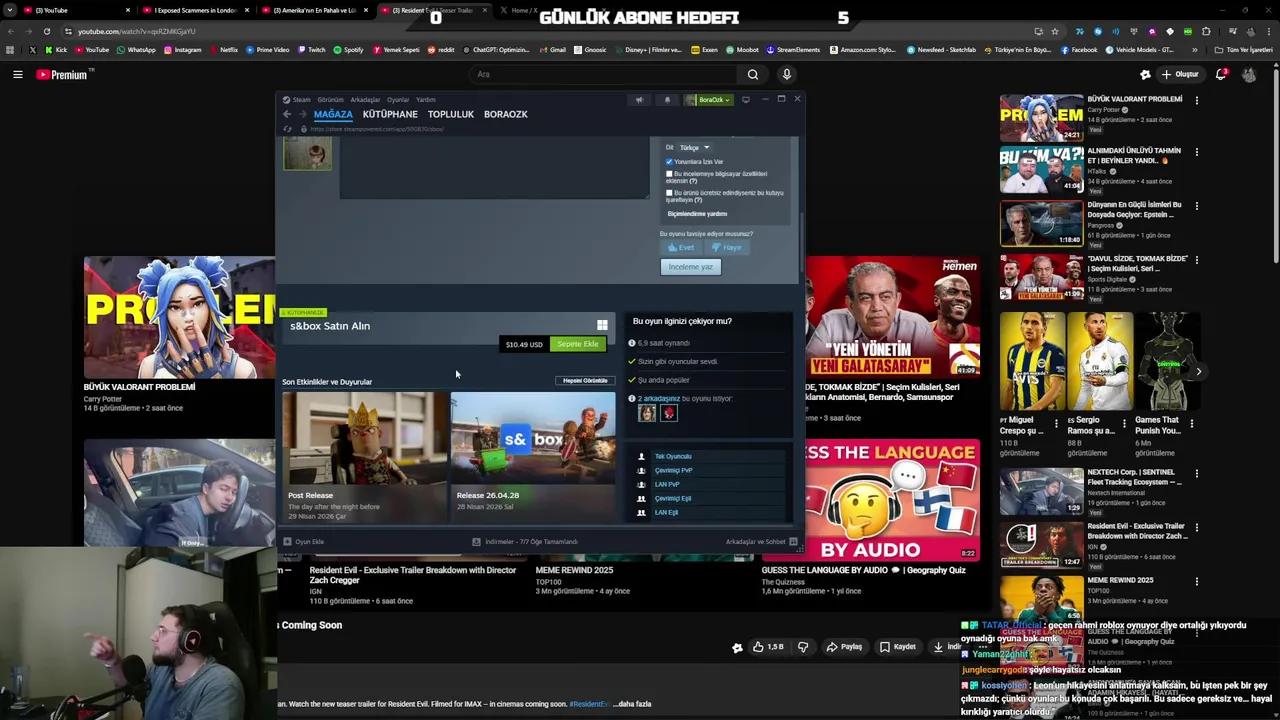
Task: Open BORAOZK profile tab in Steam
Action: pos(506,114)
